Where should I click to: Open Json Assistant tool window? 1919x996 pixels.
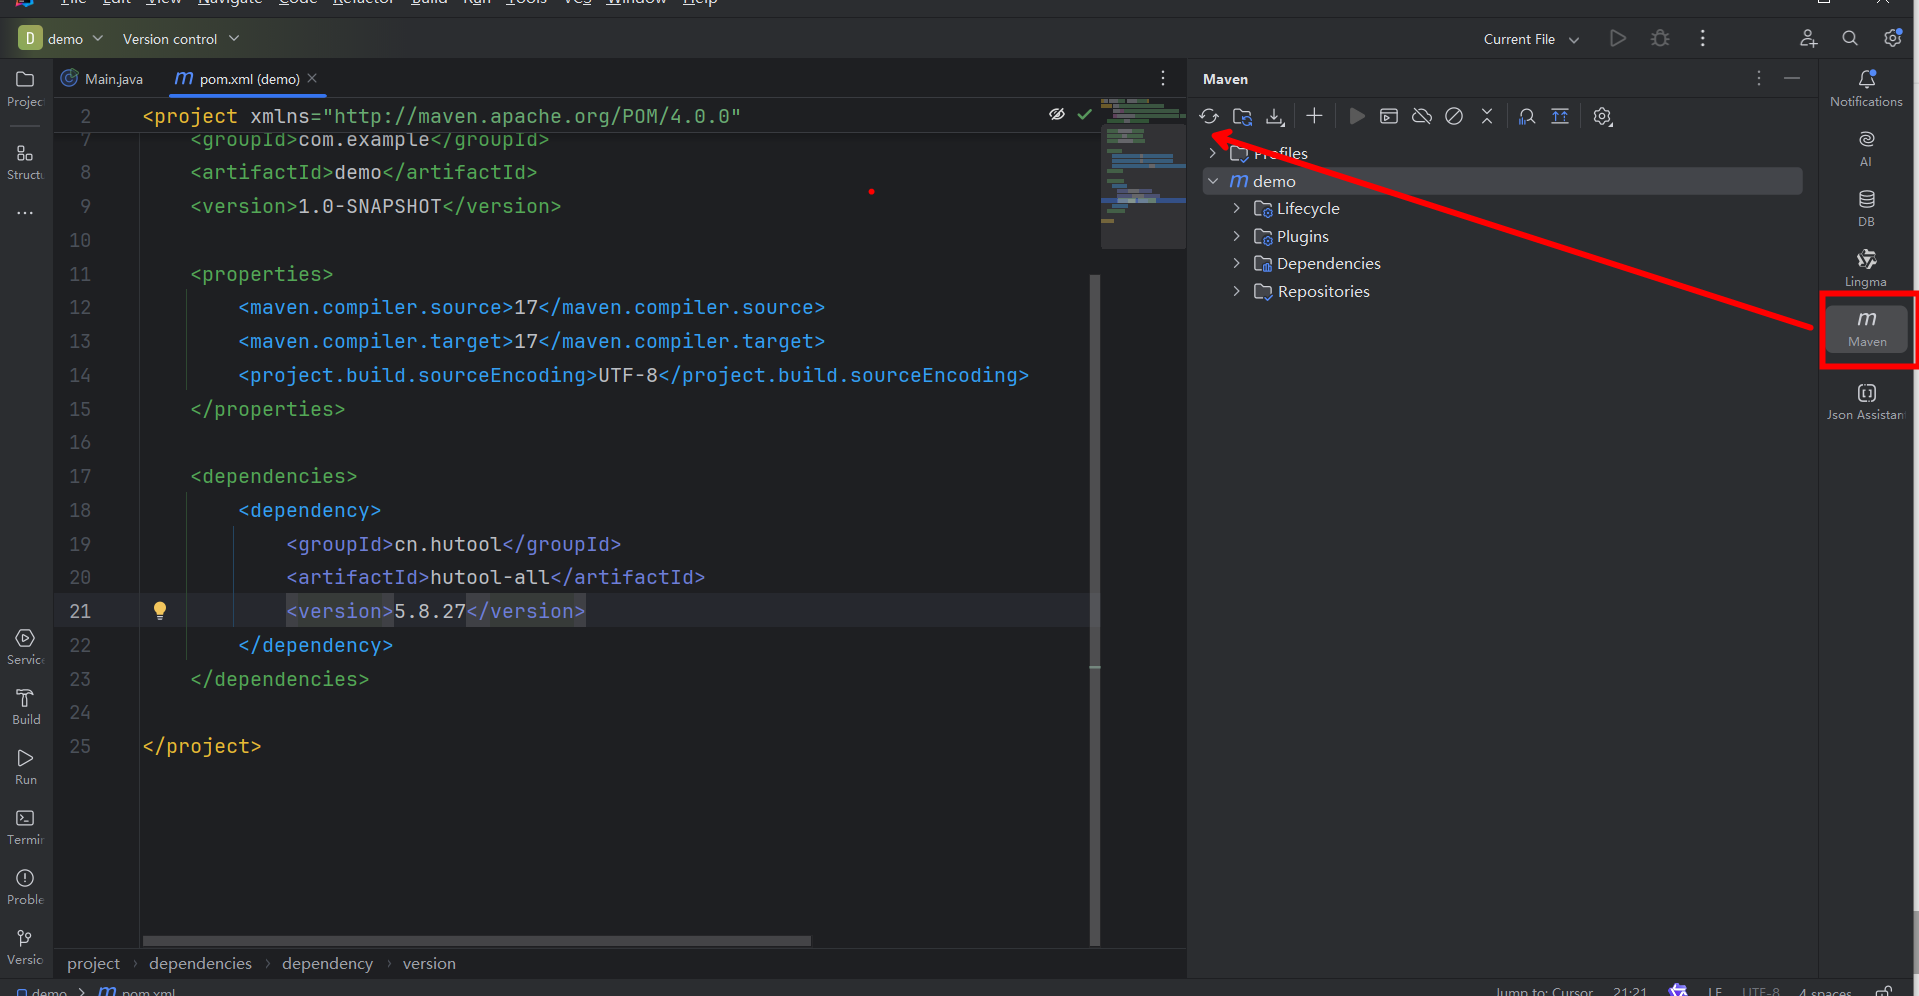(x=1866, y=401)
